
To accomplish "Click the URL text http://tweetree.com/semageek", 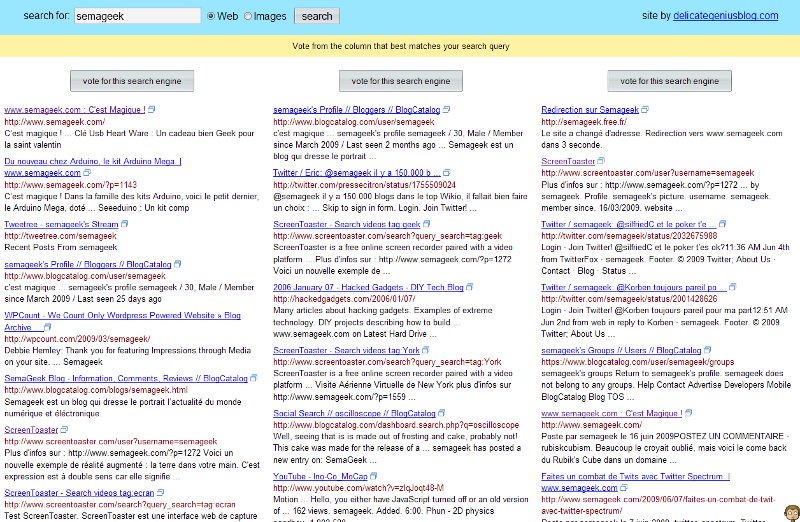I will tap(60, 236).
